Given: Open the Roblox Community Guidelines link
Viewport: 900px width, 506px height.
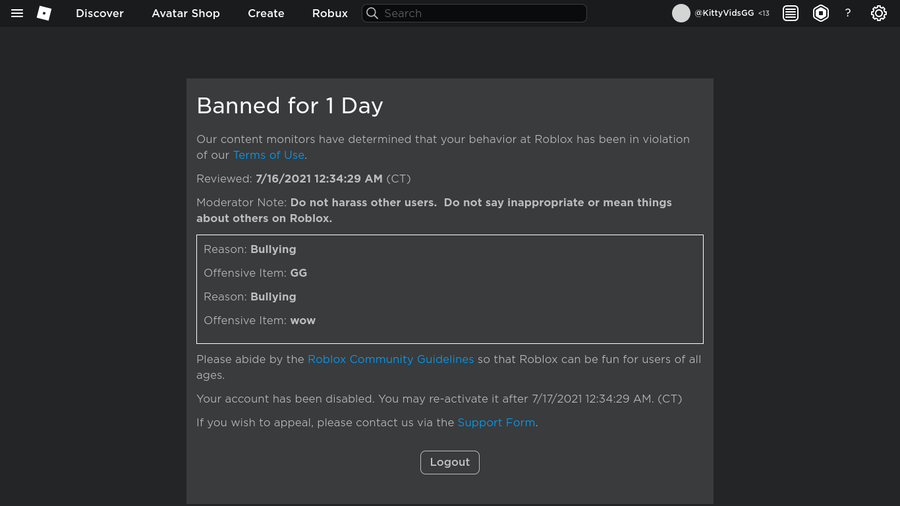Looking at the screenshot, I should [390, 359].
